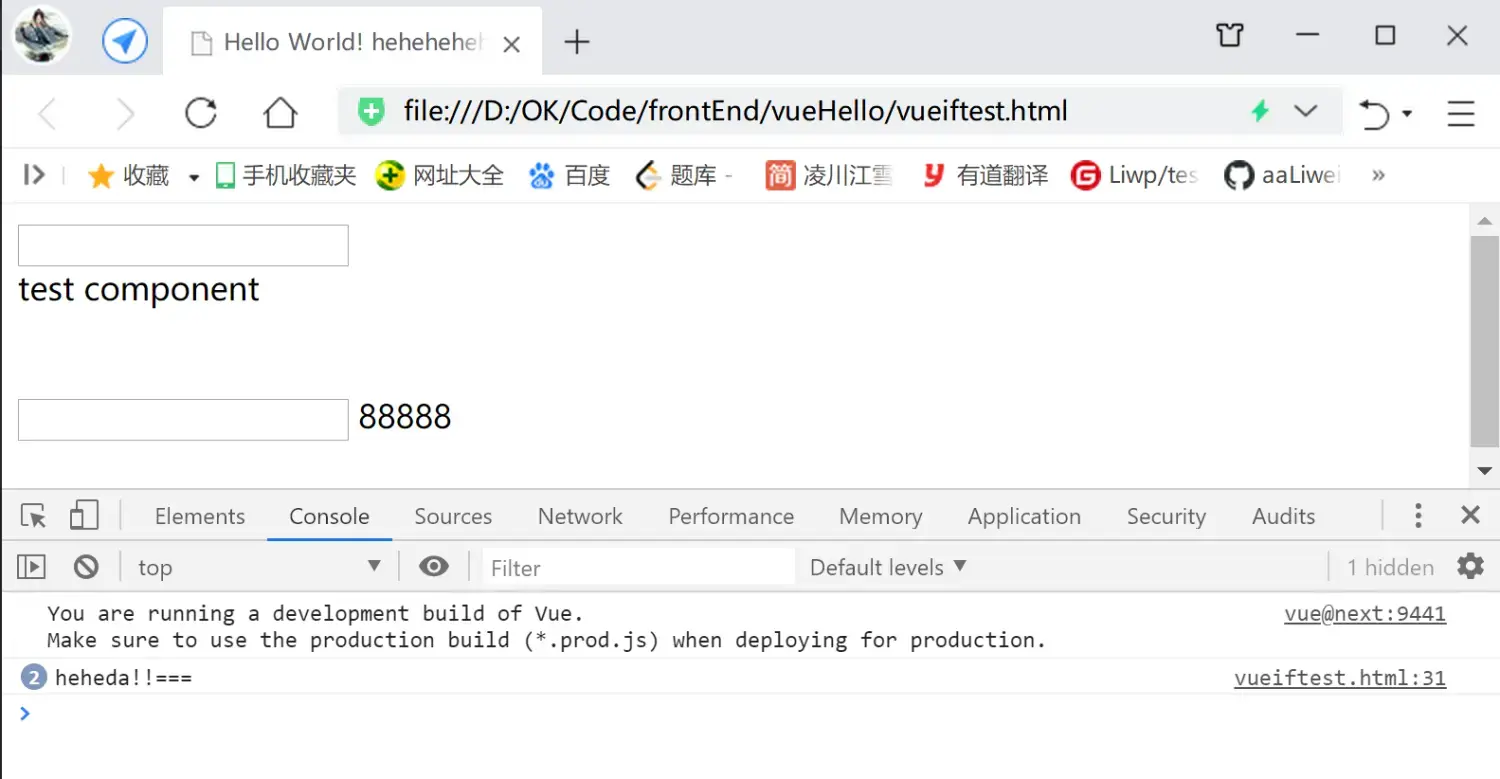Switch to the Sources tab
This screenshot has width=1500, height=779.
(x=453, y=516)
